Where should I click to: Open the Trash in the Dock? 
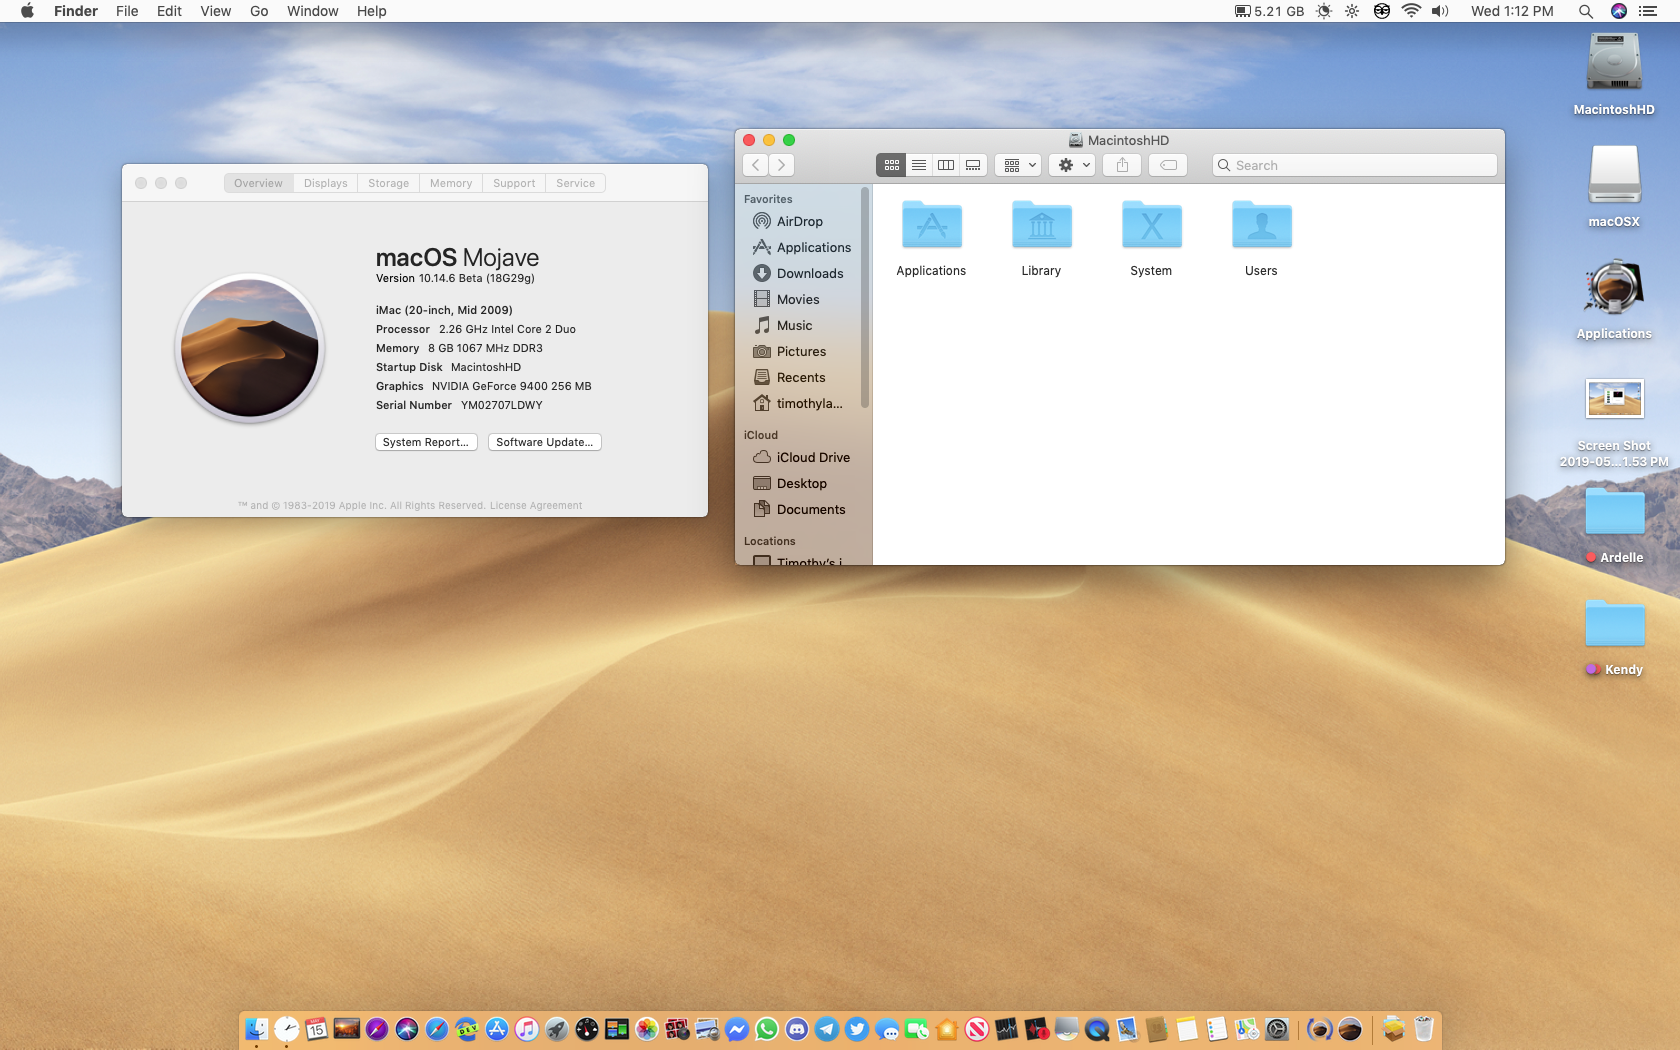1424,1029
